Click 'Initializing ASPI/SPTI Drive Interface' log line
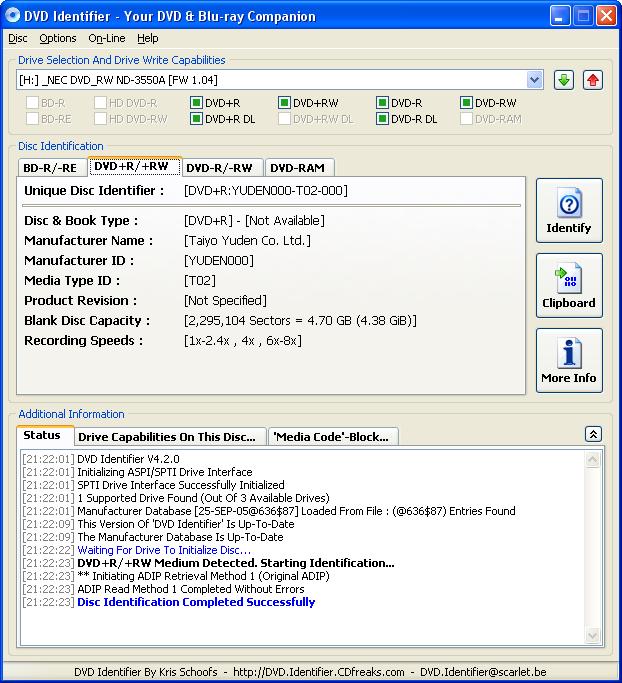622x683 pixels. [x=165, y=472]
